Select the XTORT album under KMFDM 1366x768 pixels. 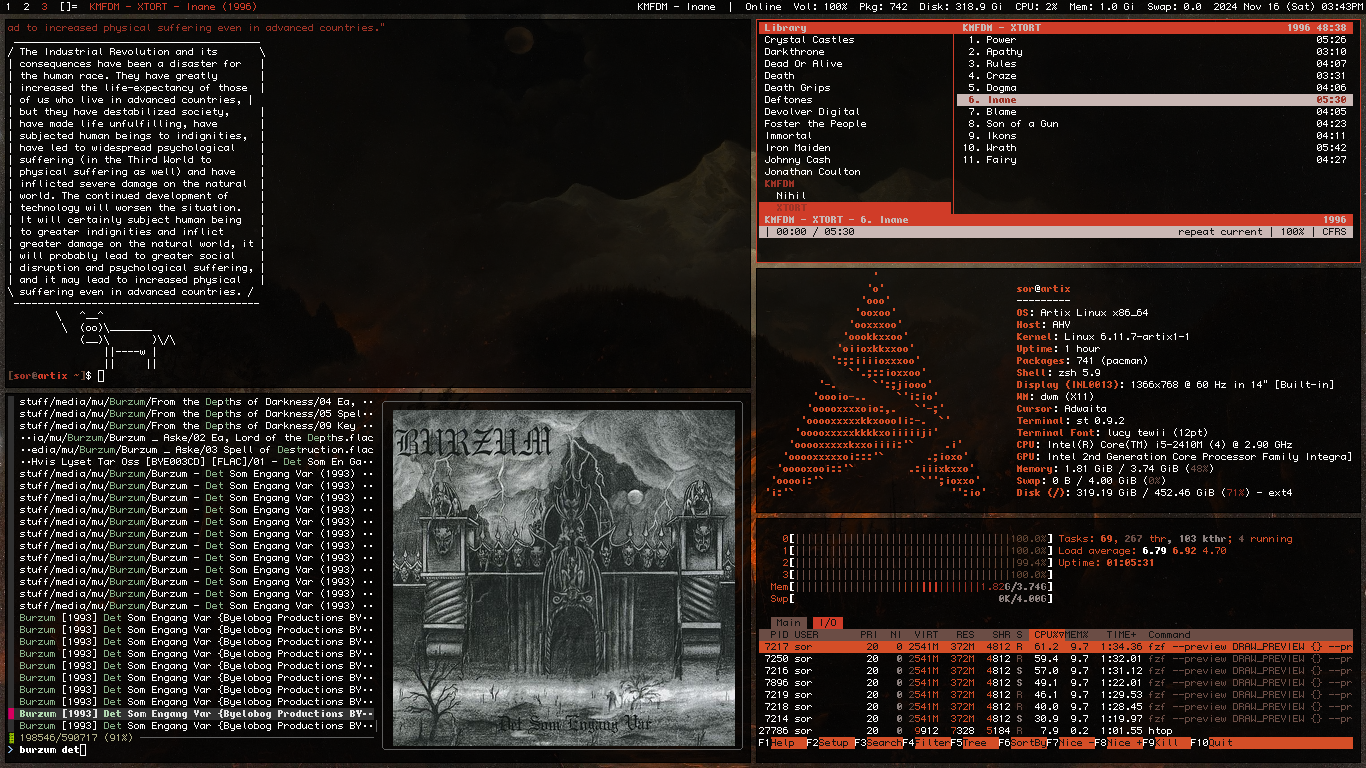[x=855, y=208]
